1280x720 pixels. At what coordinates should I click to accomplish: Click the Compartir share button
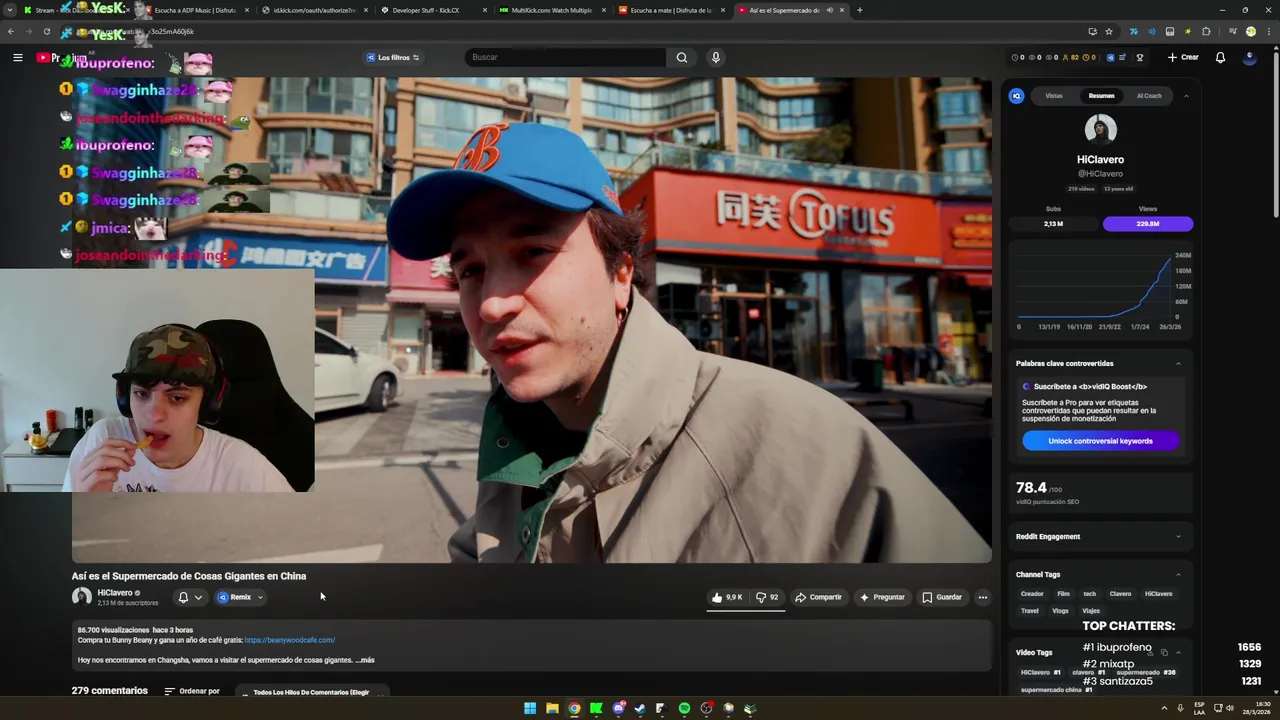tap(818, 597)
